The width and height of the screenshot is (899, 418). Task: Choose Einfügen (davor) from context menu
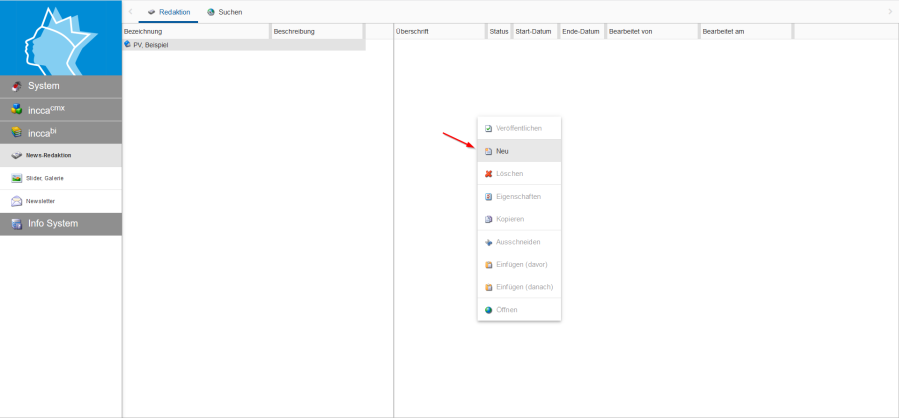(x=521, y=264)
